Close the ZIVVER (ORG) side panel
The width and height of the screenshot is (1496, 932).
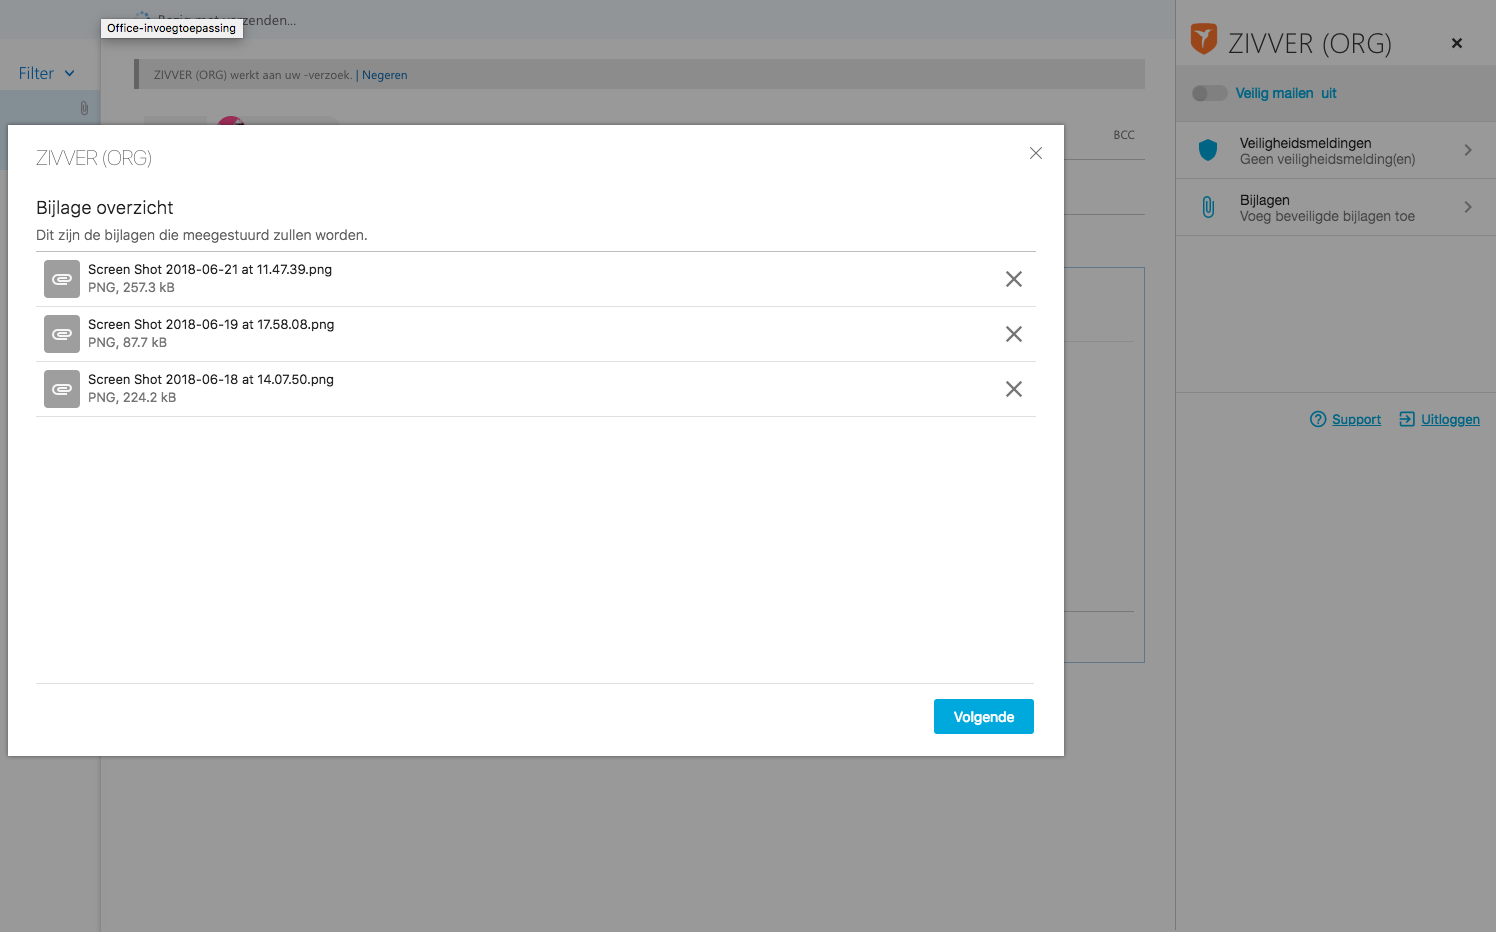tap(1457, 43)
